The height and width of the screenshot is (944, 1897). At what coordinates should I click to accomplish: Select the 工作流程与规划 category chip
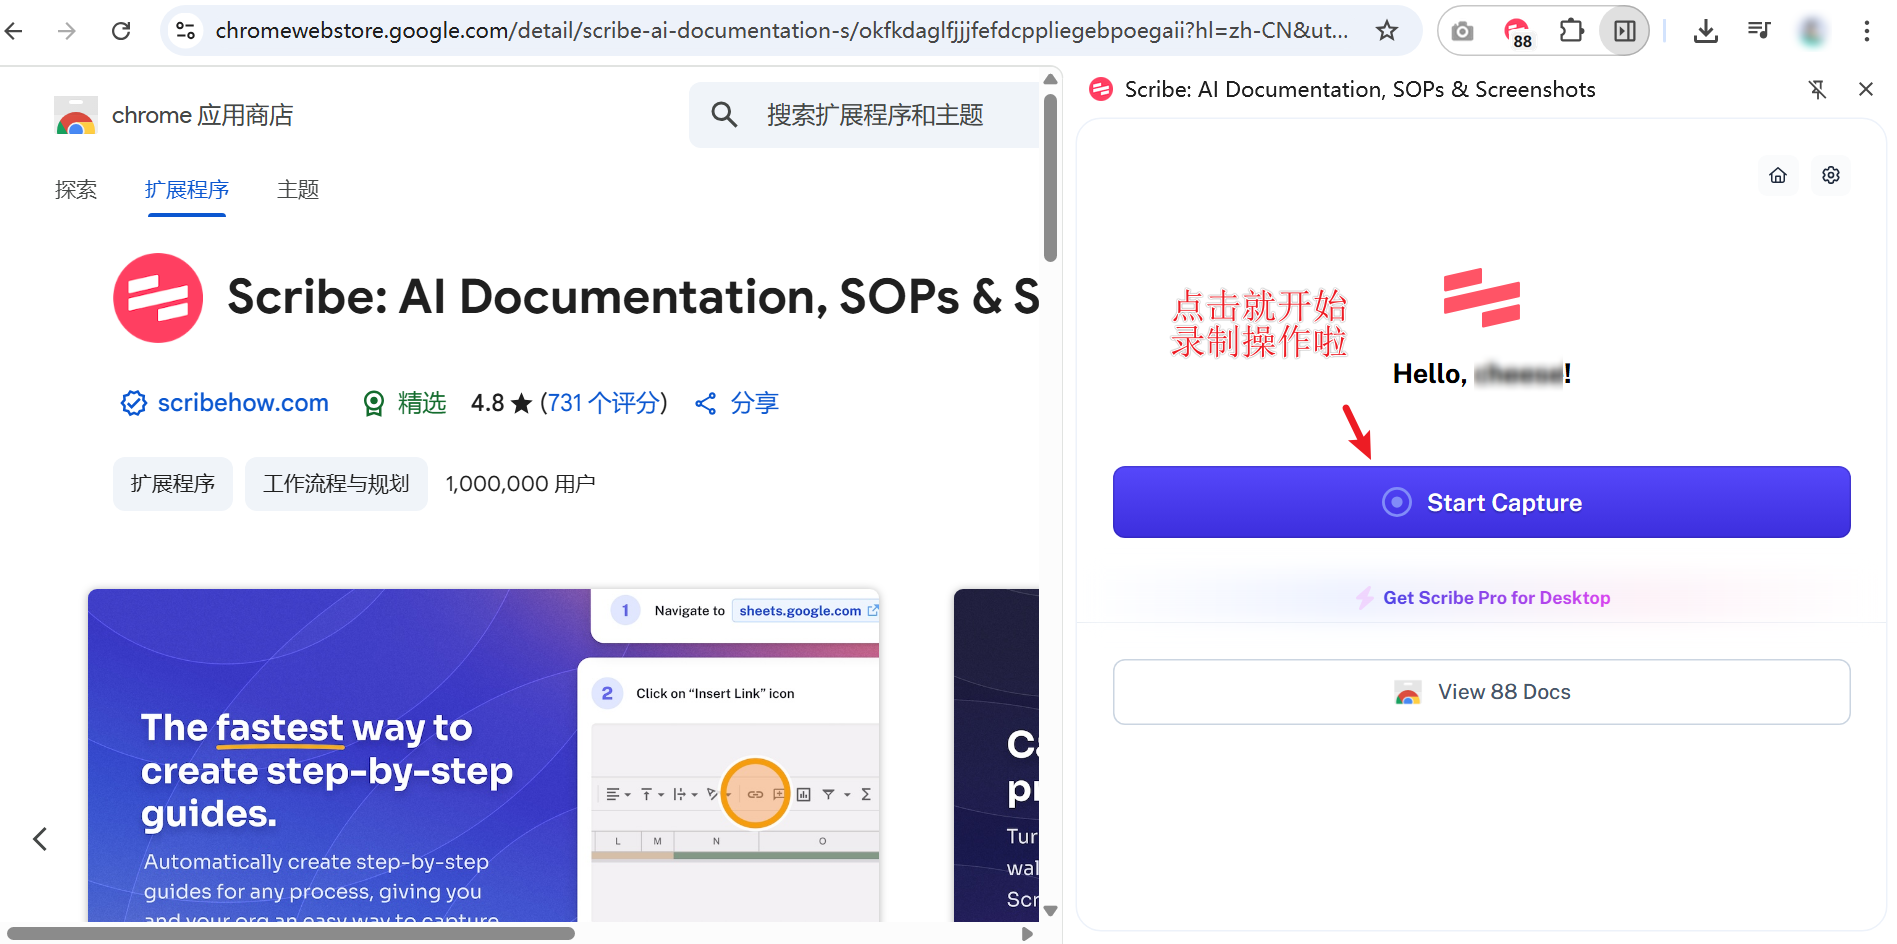click(336, 484)
